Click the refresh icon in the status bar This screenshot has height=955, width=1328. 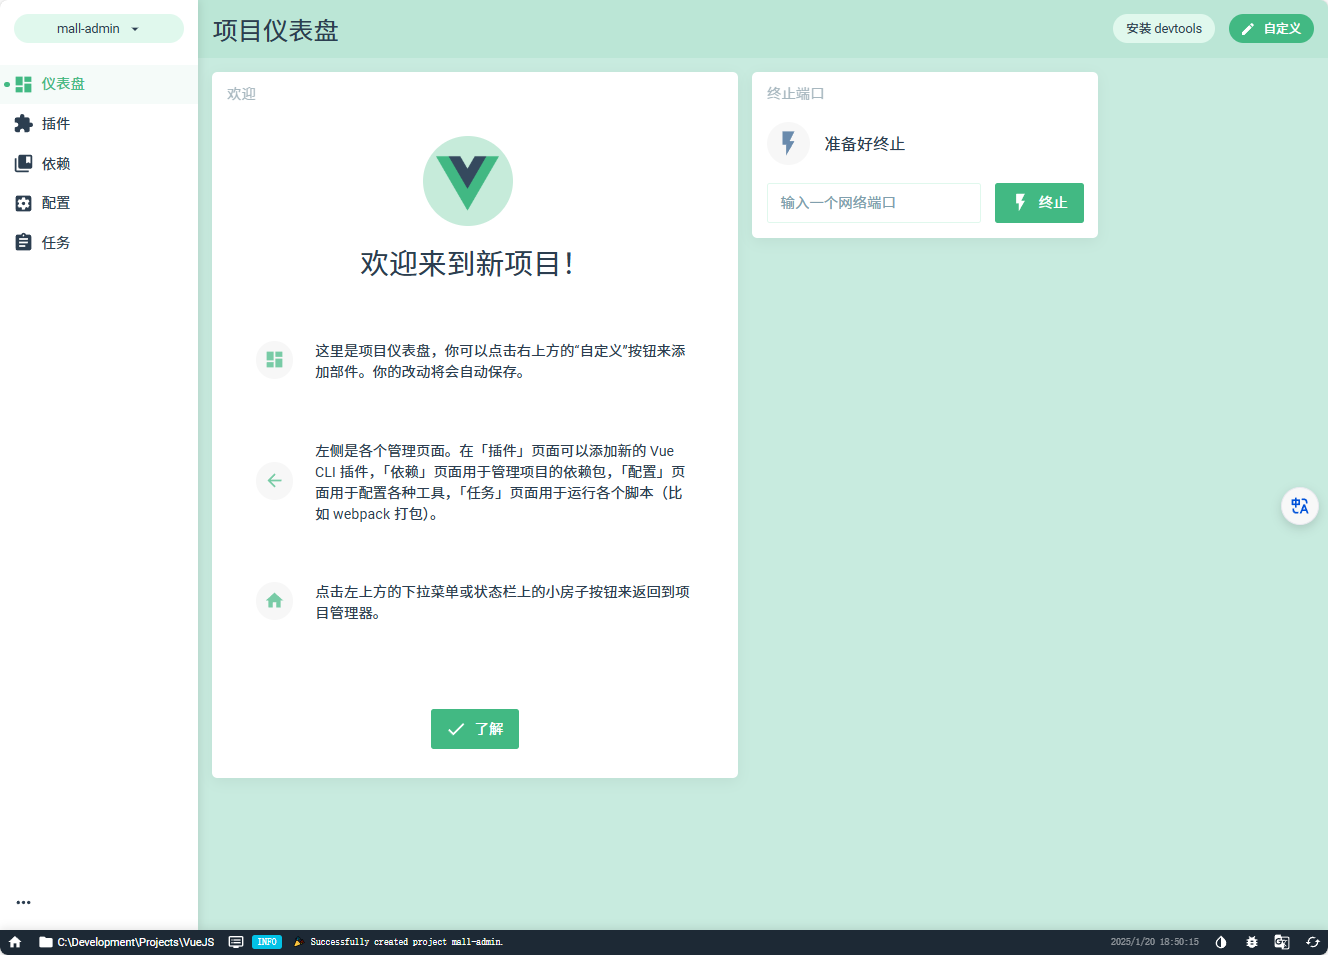coord(1313,942)
